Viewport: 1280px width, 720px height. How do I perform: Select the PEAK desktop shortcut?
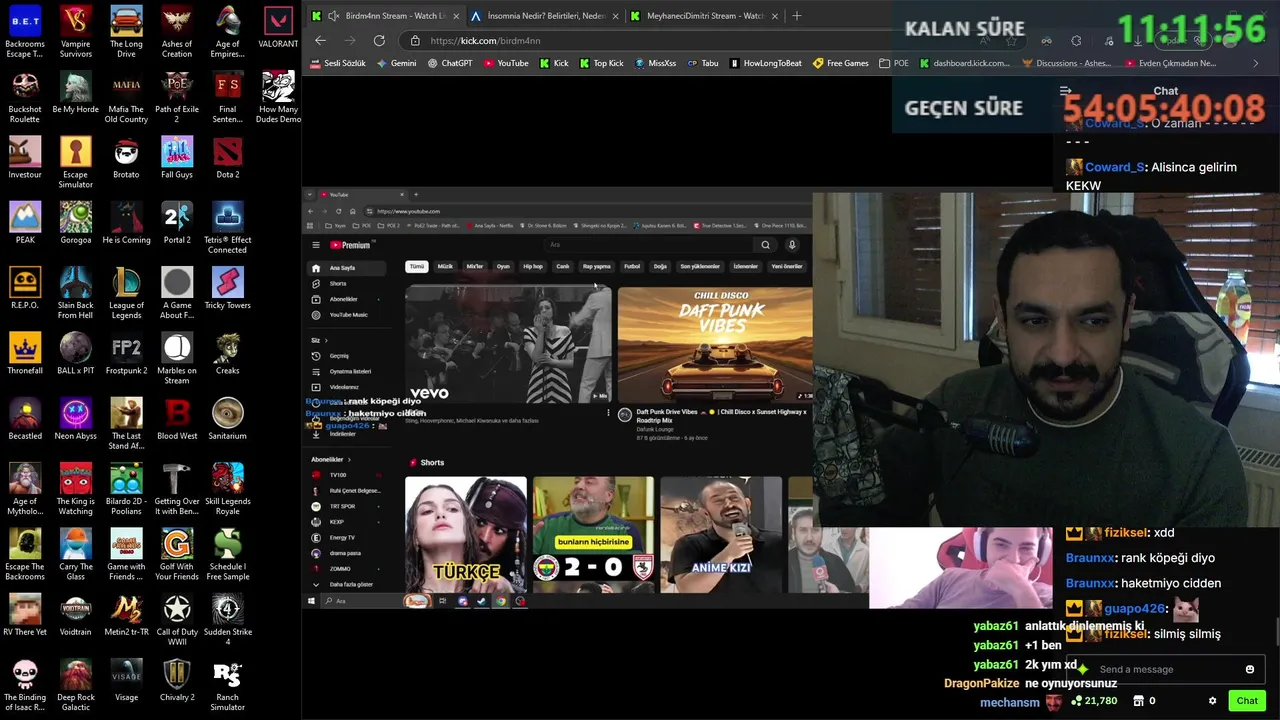pyautogui.click(x=25, y=223)
